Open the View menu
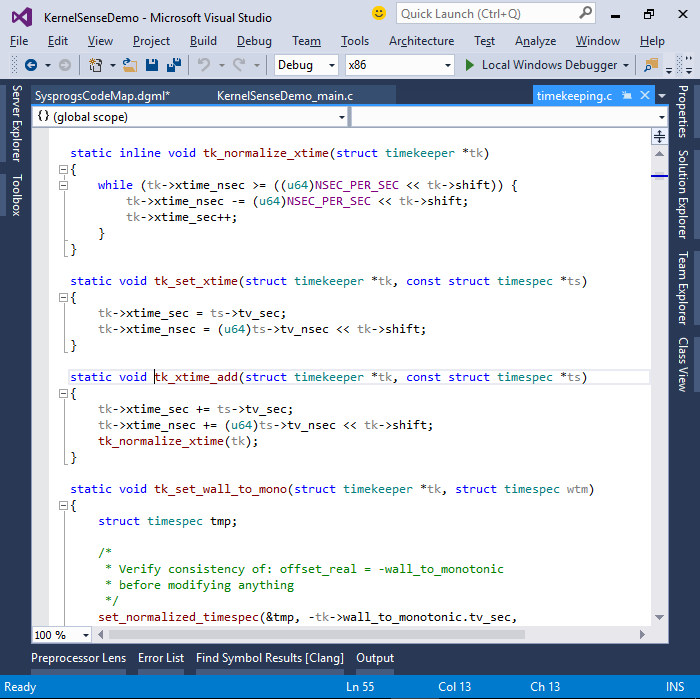This screenshot has height=699, width=700. [100, 41]
